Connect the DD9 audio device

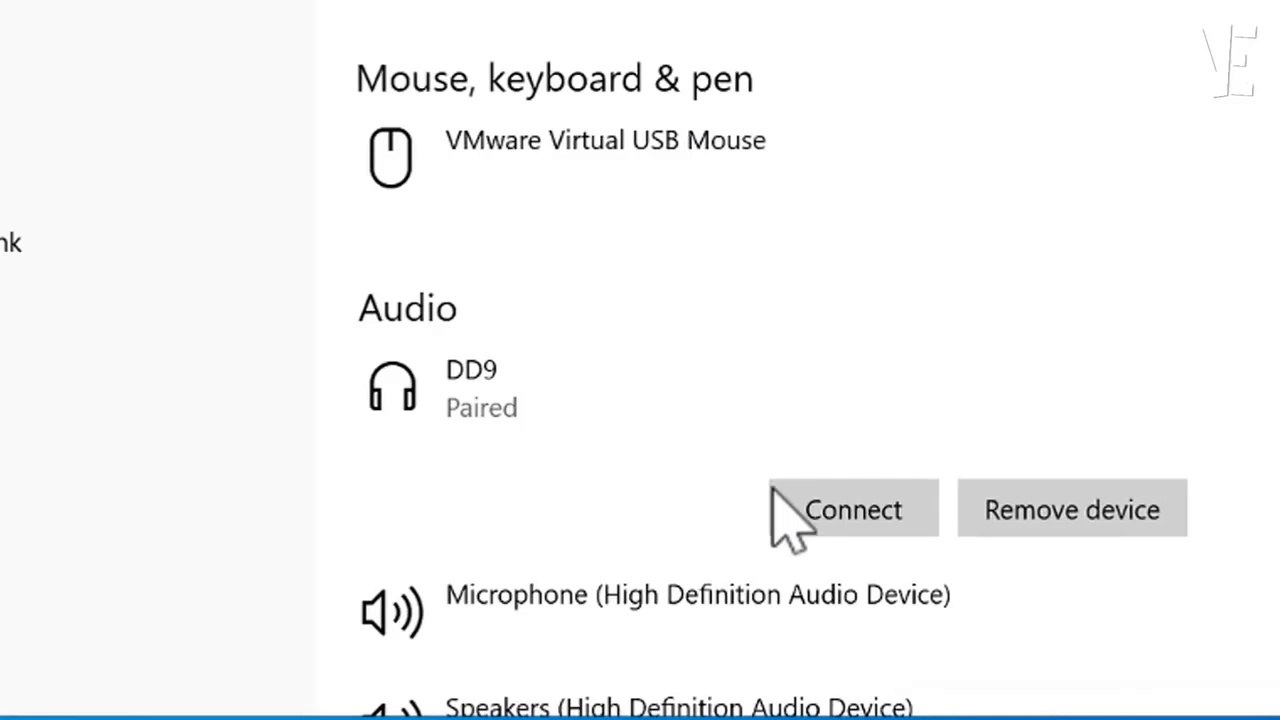[854, 509]
